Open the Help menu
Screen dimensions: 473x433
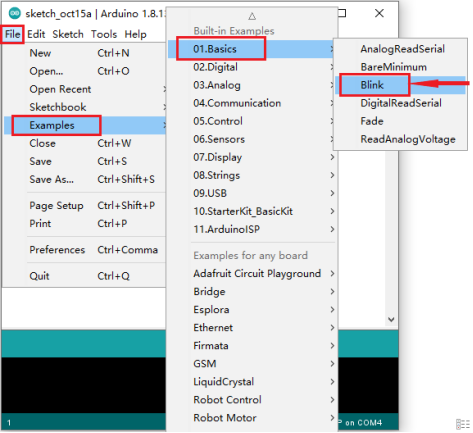pyautogui.click(x=135, y=34)
